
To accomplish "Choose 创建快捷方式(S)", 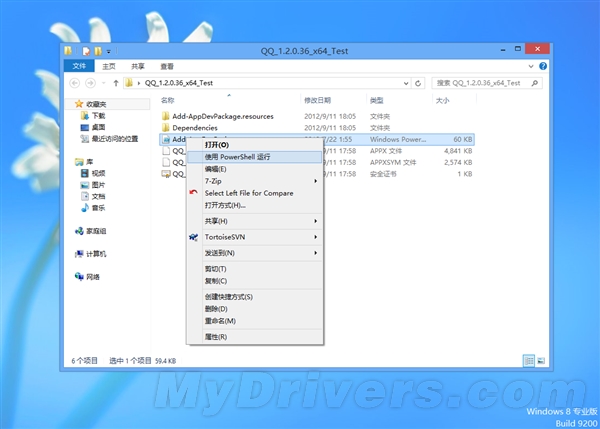I will click(255, 297).
